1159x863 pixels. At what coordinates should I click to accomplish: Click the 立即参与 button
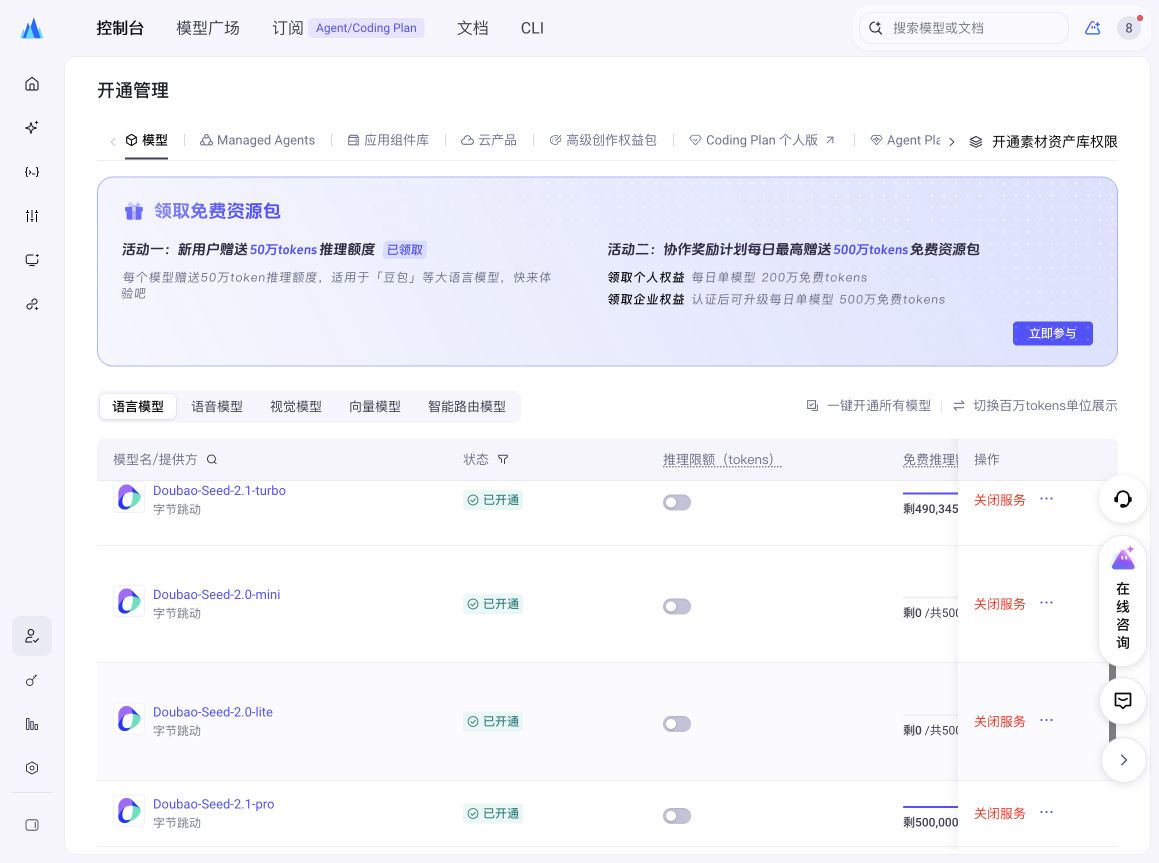[1053, 333]
